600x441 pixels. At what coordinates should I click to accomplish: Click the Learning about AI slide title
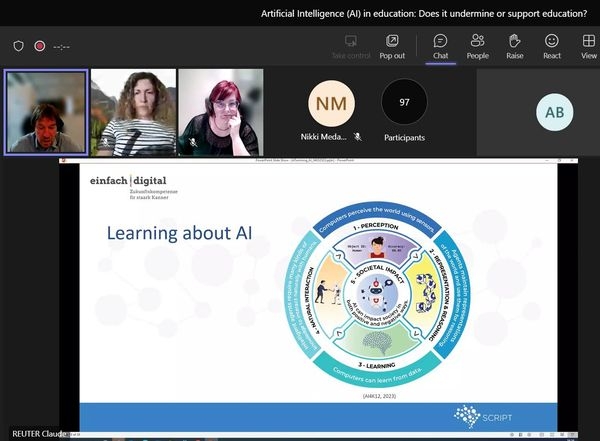(x=179, y=233)
